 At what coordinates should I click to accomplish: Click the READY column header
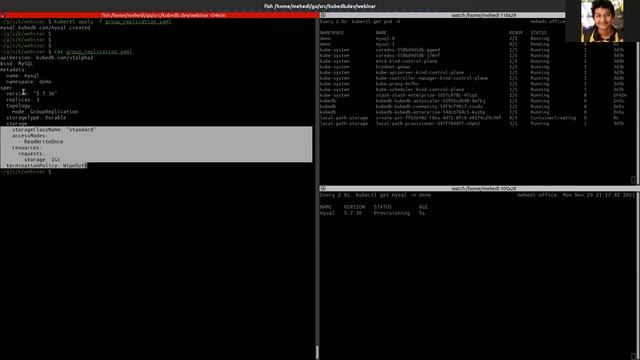point(516,33)
